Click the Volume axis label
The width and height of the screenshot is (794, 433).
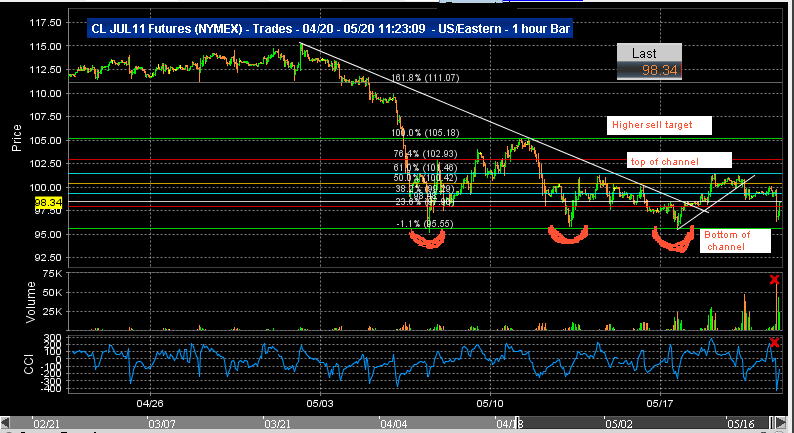(30, 302)
